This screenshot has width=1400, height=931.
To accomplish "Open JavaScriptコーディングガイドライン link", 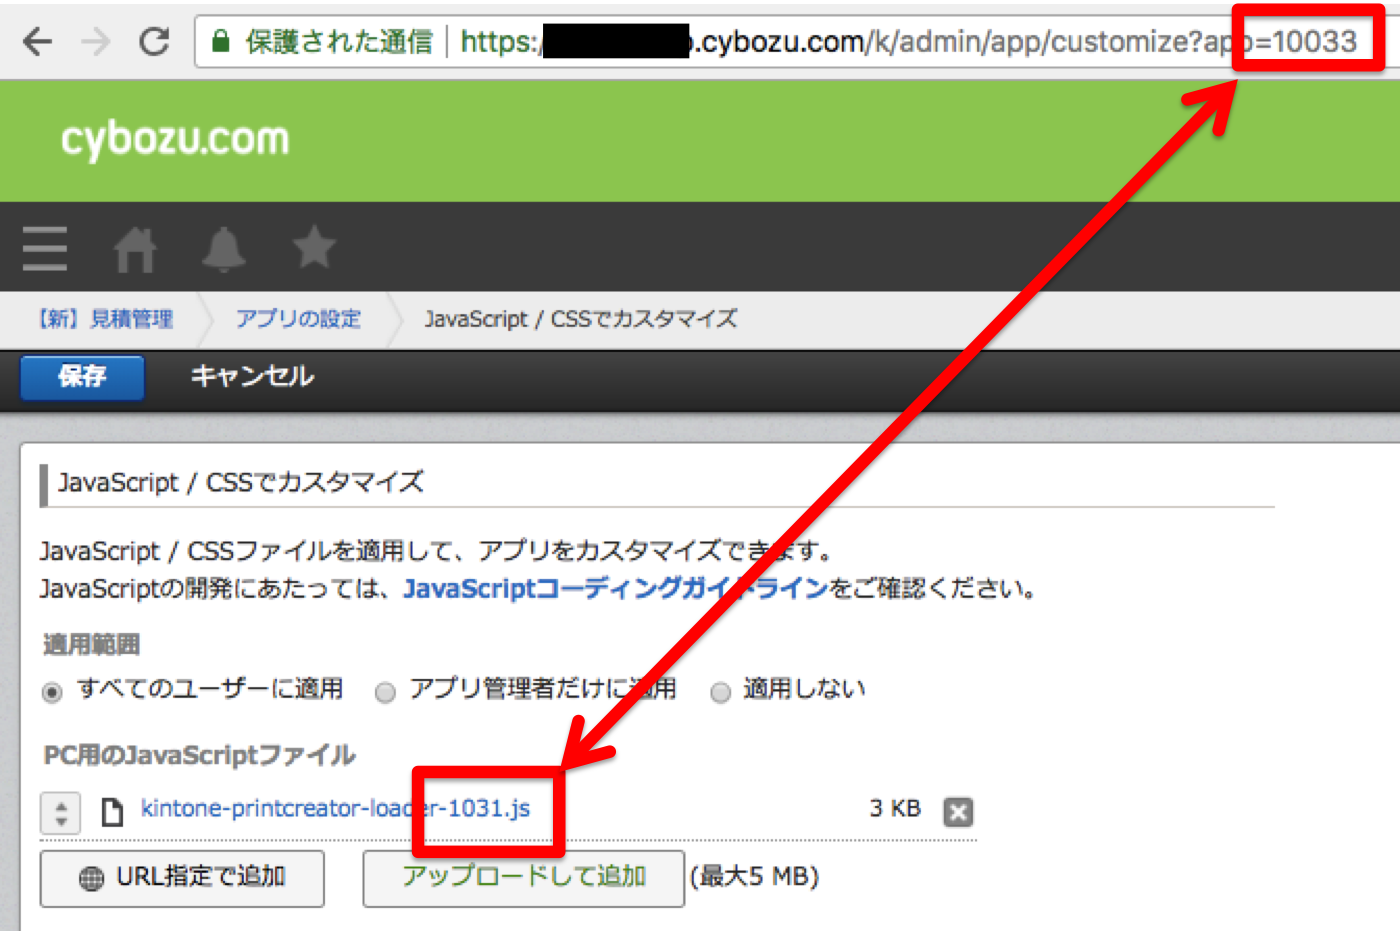I will (616, 588).
